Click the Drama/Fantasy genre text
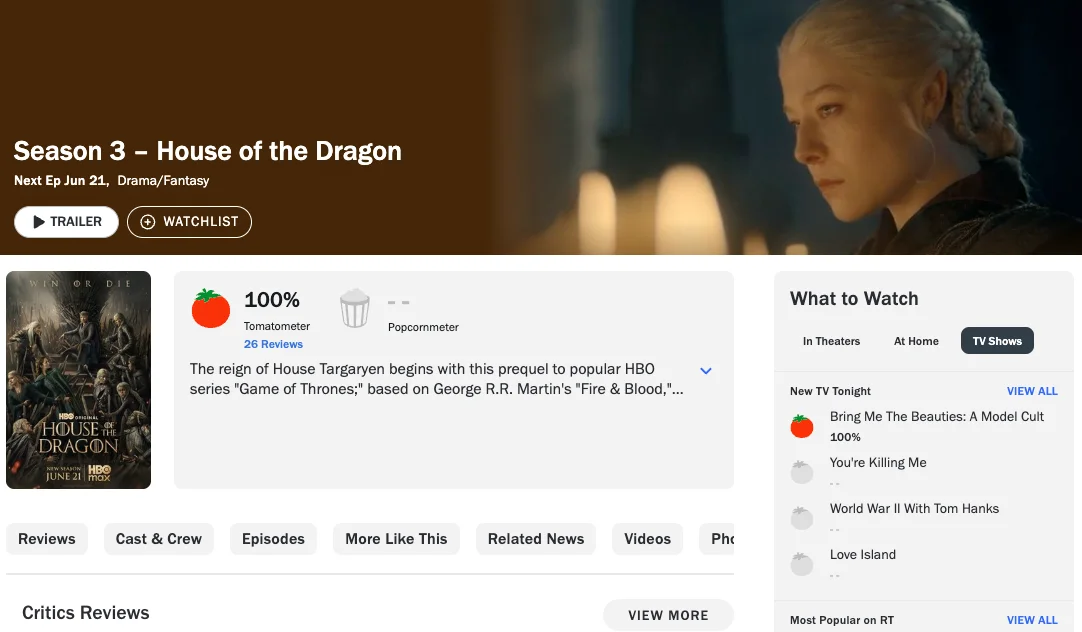This screenshot has width=1082, height=632. click(163, 180)
